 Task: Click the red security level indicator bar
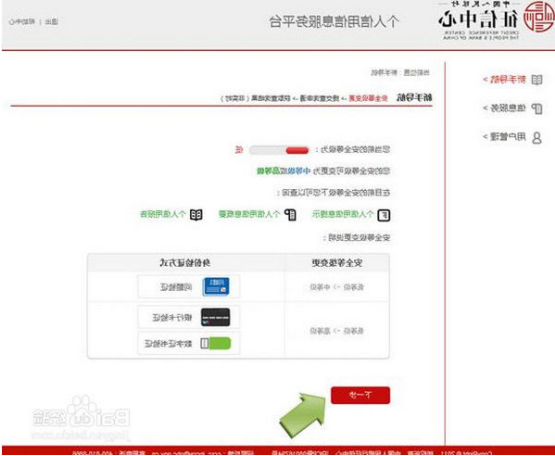point(297,150)
